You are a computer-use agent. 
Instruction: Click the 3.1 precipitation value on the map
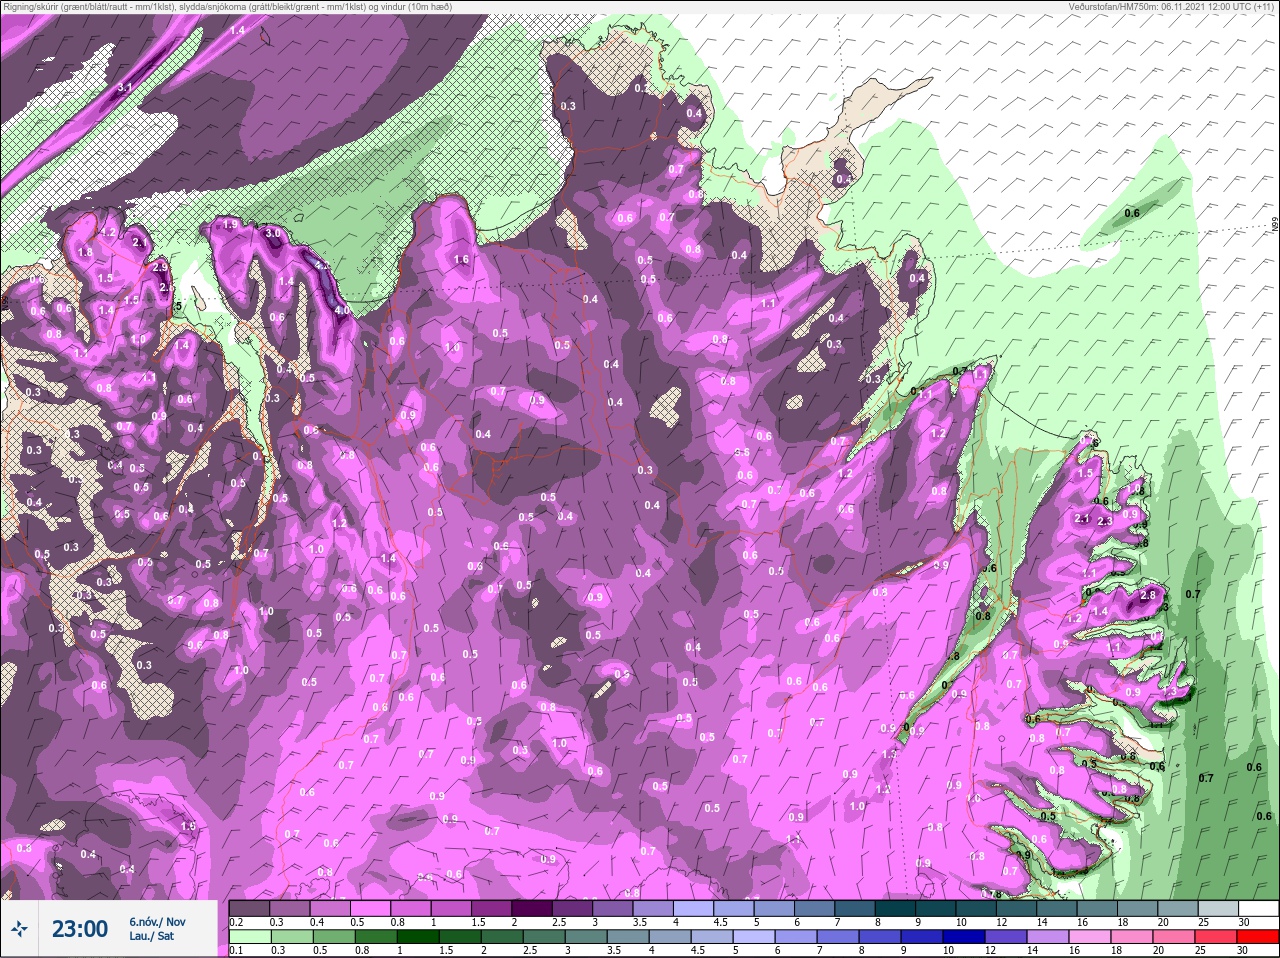click(x=125, y=88)
